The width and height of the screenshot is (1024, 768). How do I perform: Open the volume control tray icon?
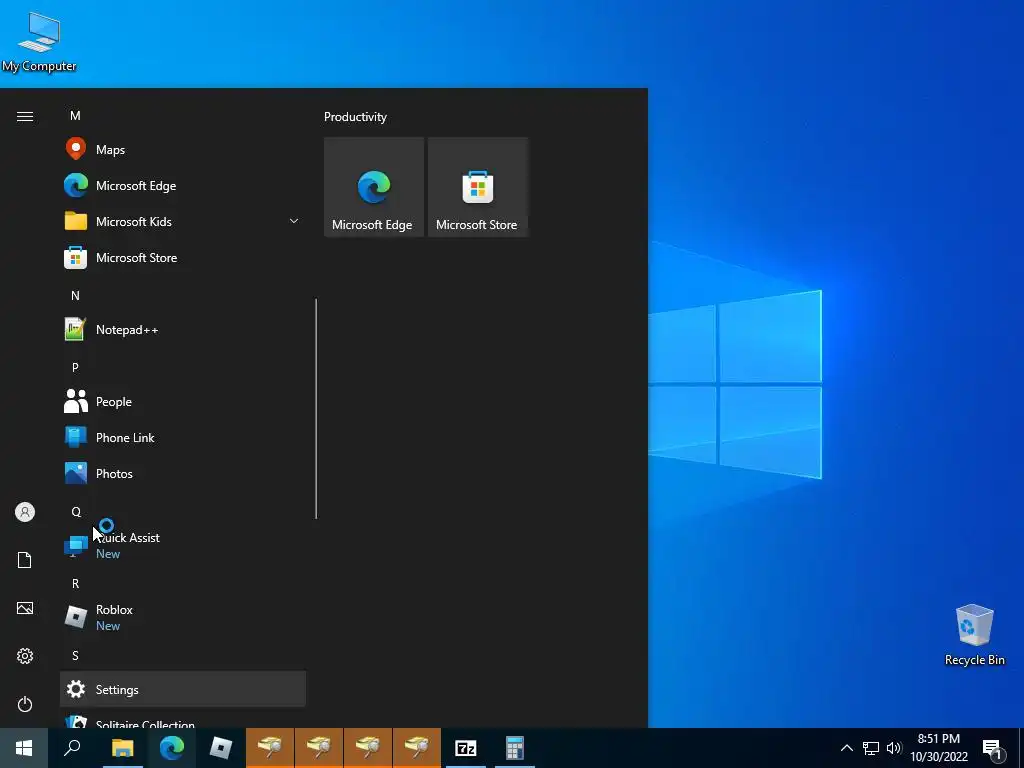click(x=894, y=748)
